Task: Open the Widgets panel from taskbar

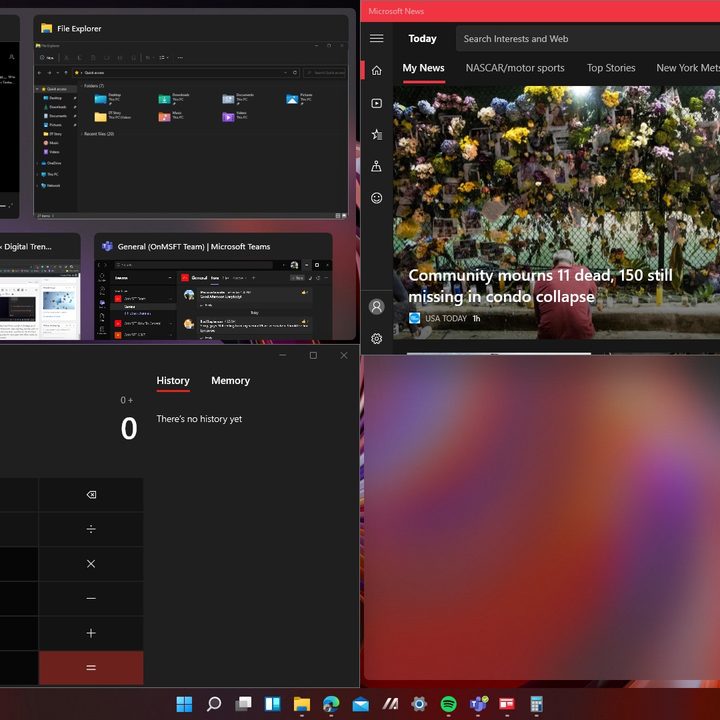Action: click(273, 703)
